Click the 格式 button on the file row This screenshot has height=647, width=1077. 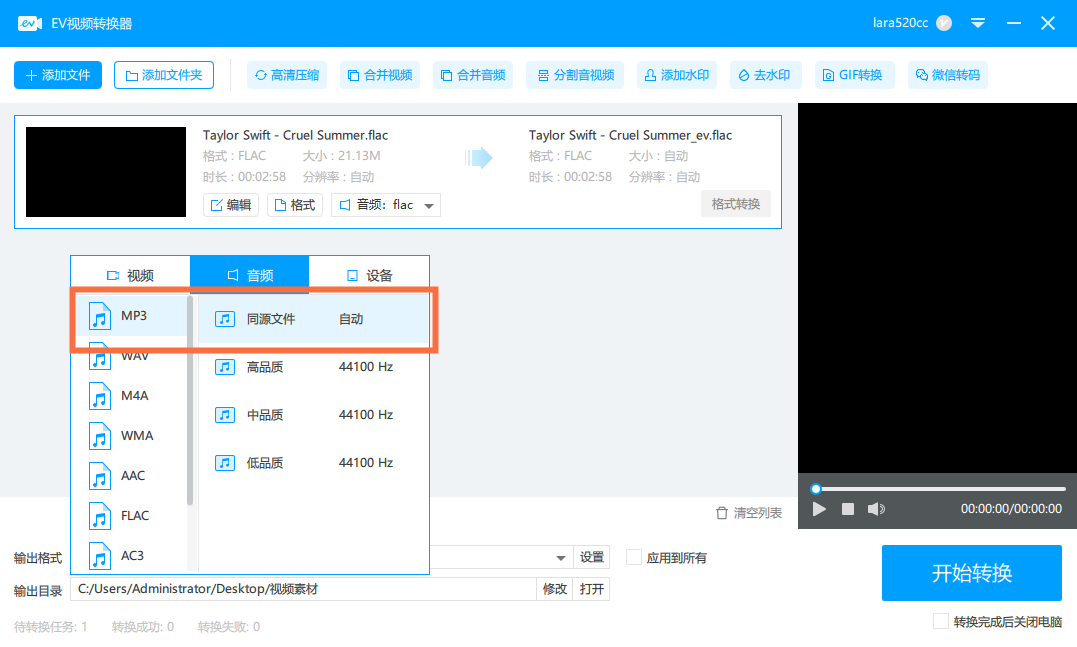pos(295,205)
